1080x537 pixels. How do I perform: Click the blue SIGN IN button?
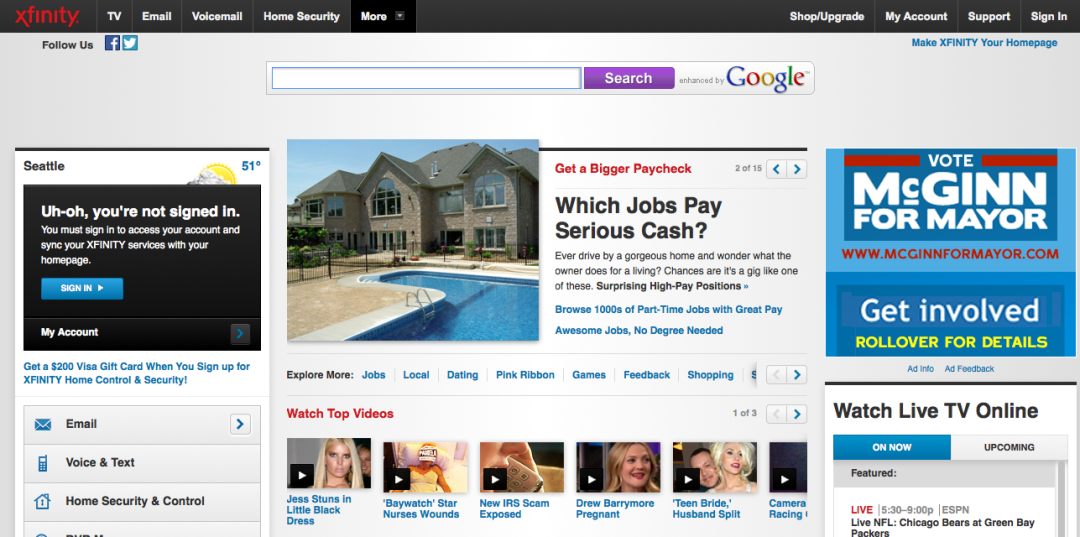click(x=82, y=288)
